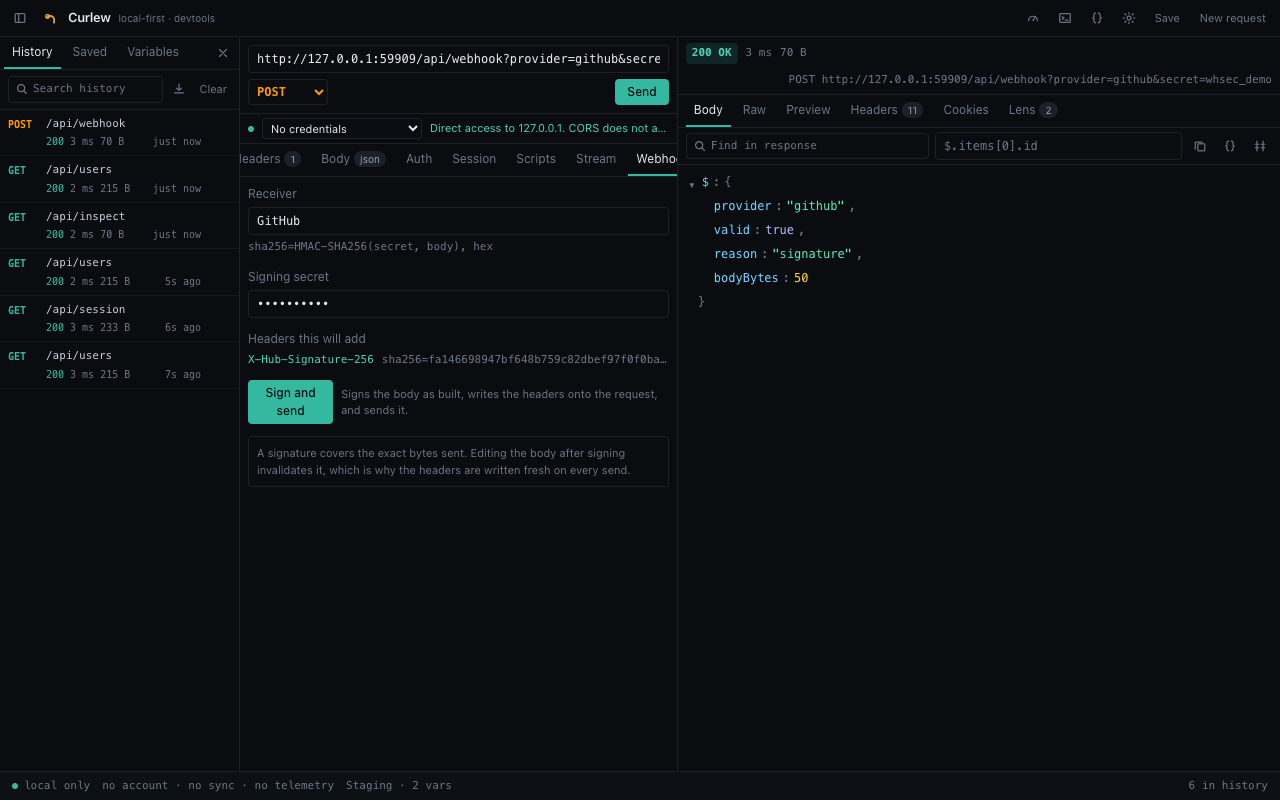The width and height of the screenshot is (1280, 800).
Task: Switch to the Raw response tab
Action: coord(754,110)
